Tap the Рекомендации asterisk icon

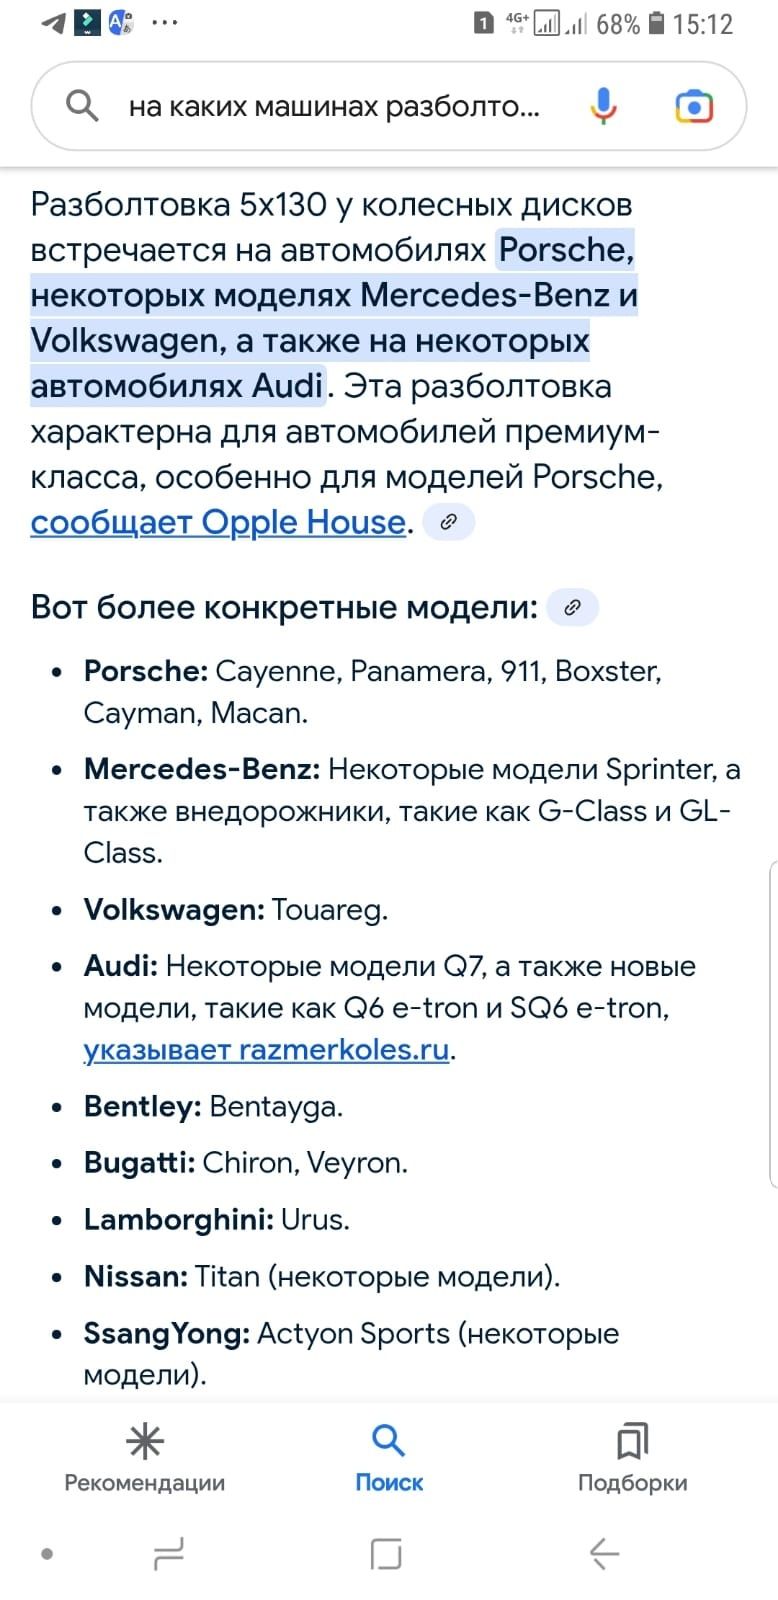pyautogui.click(x=145, y=1441)
